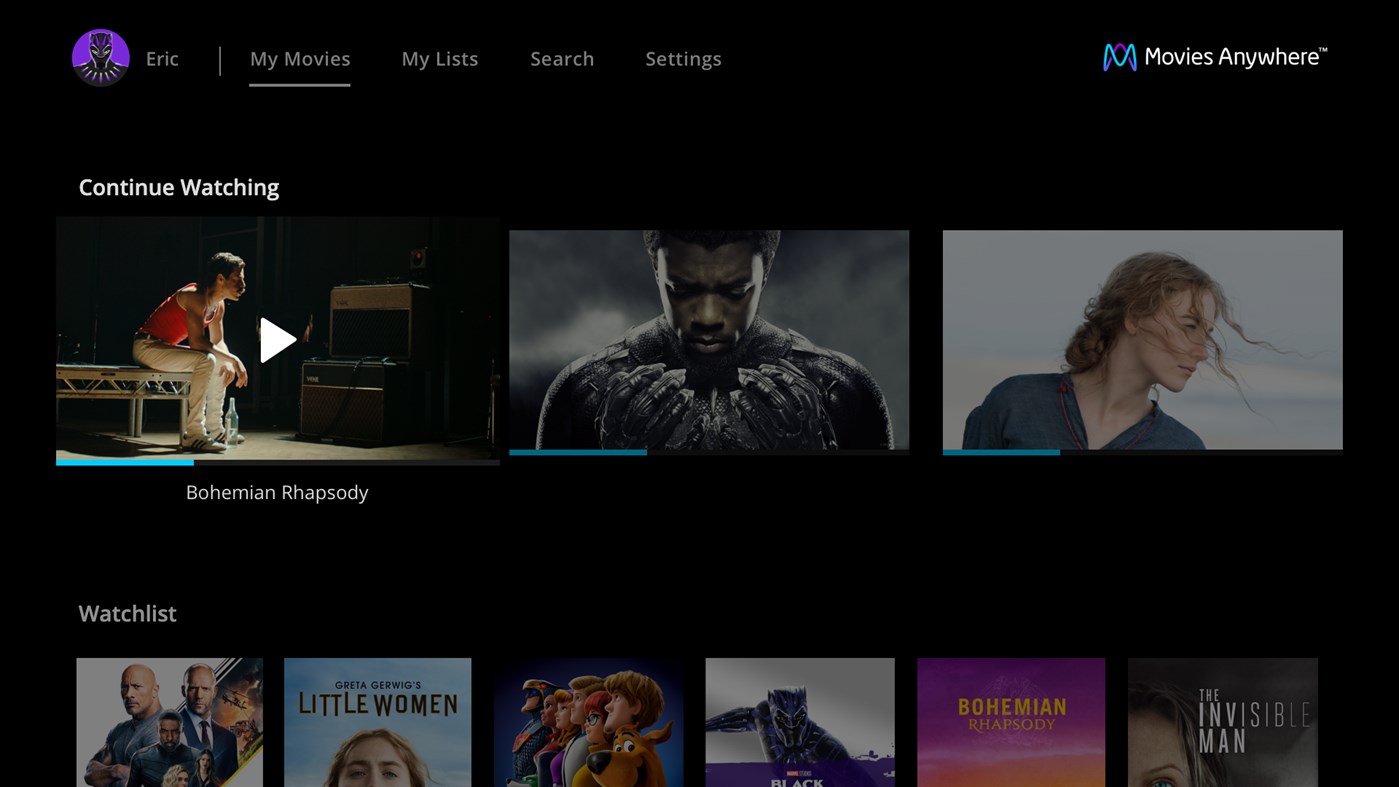Click the Continue Watching heading

pos(179,187)
